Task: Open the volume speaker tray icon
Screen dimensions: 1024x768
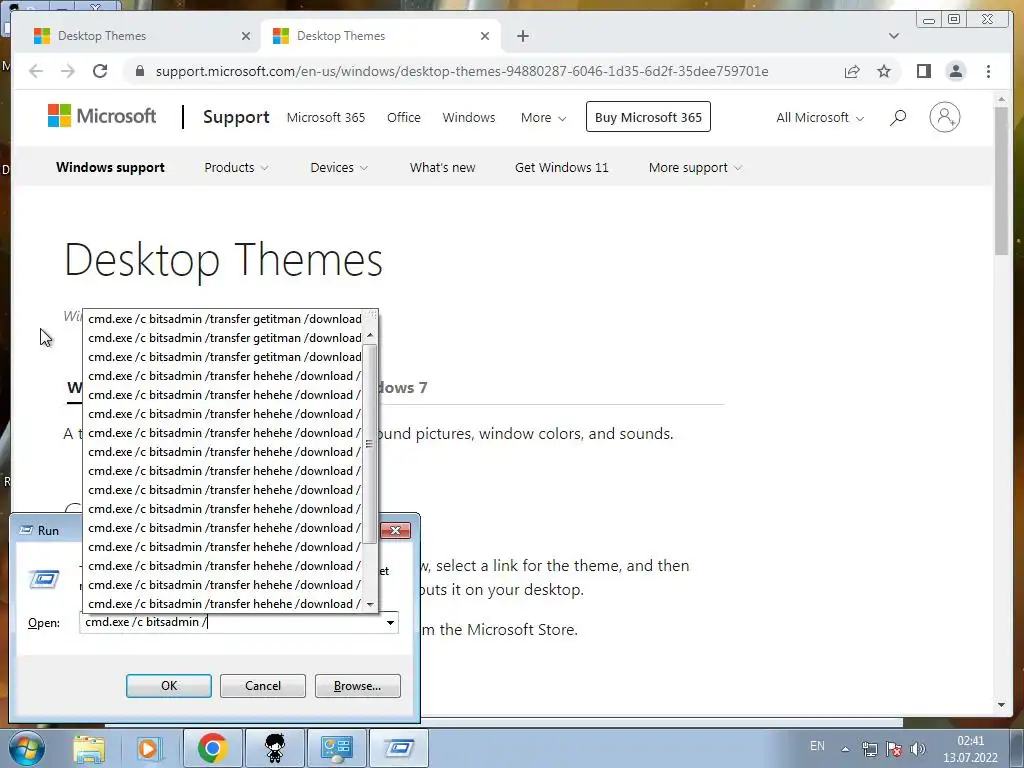Action: pos(918,749)
